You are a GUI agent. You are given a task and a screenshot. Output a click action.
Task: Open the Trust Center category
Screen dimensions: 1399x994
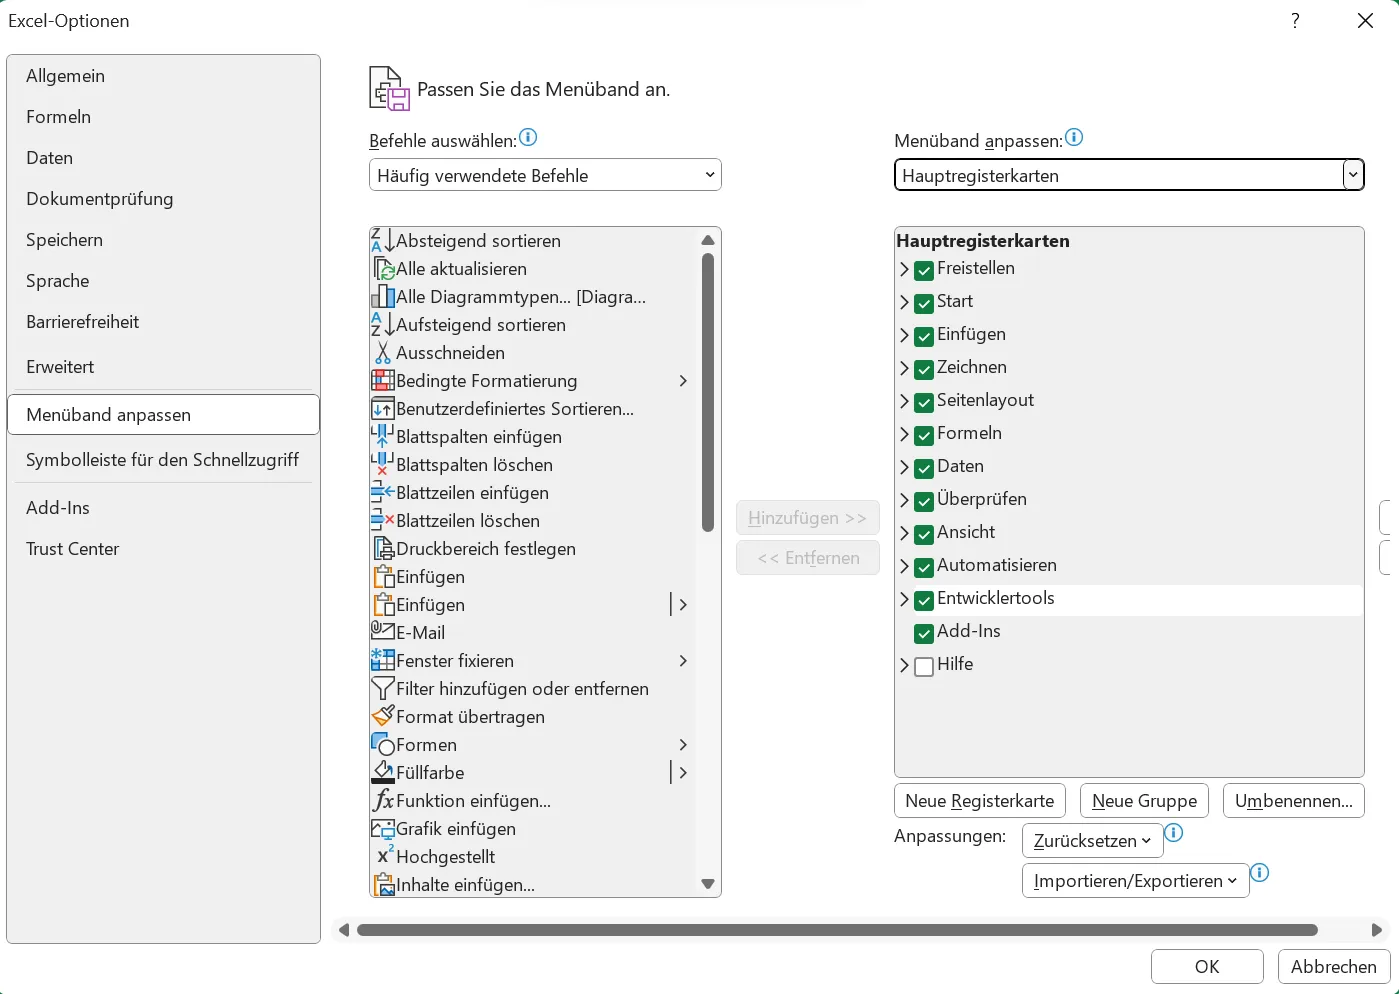(163, 549)
